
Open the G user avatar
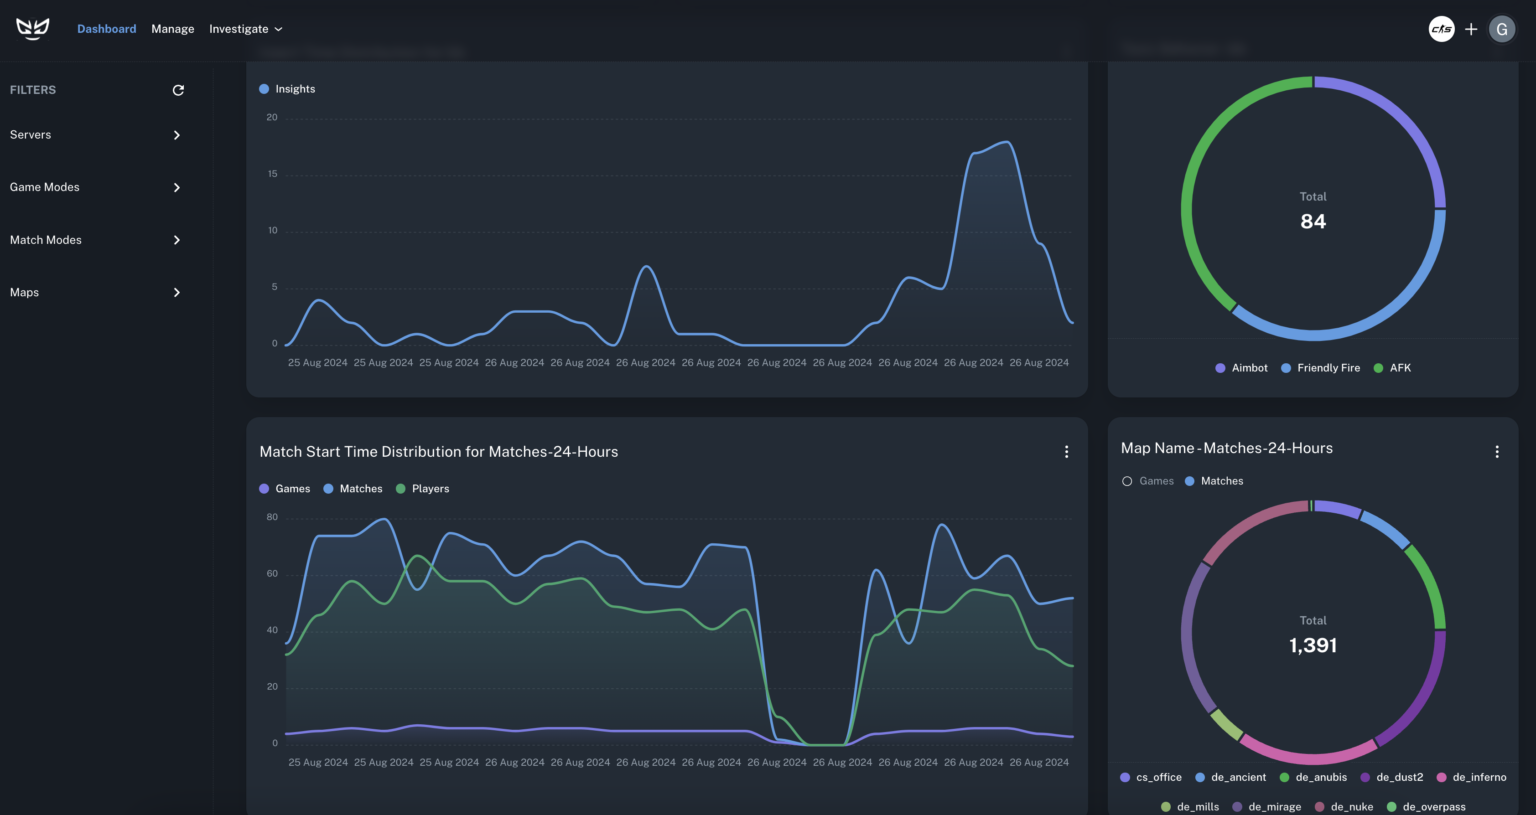pos(1501,29)
